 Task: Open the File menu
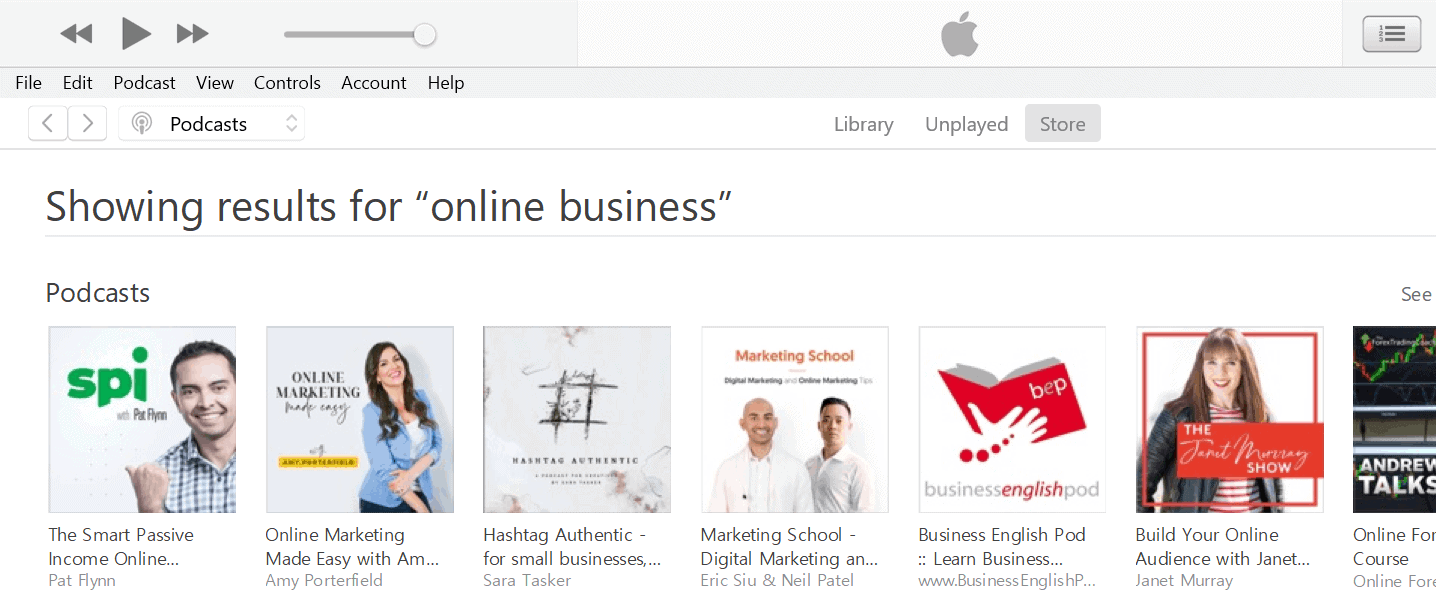point(28,83)
